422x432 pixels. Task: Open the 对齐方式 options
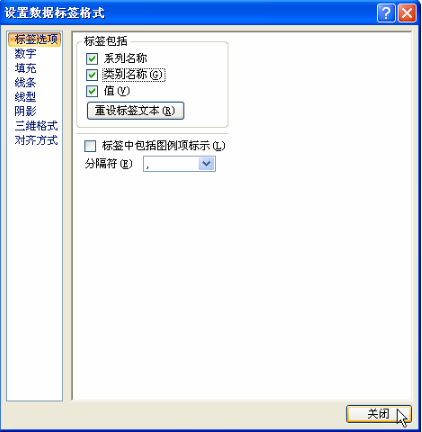(36, 140)
